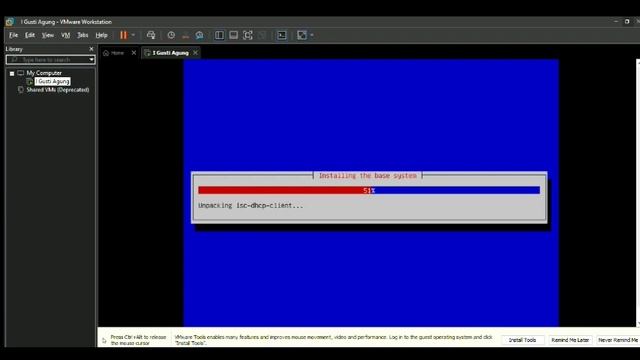Screen dimensions: 640x360
Task: Click the Never Remind Me button
Action: point(618,340)
